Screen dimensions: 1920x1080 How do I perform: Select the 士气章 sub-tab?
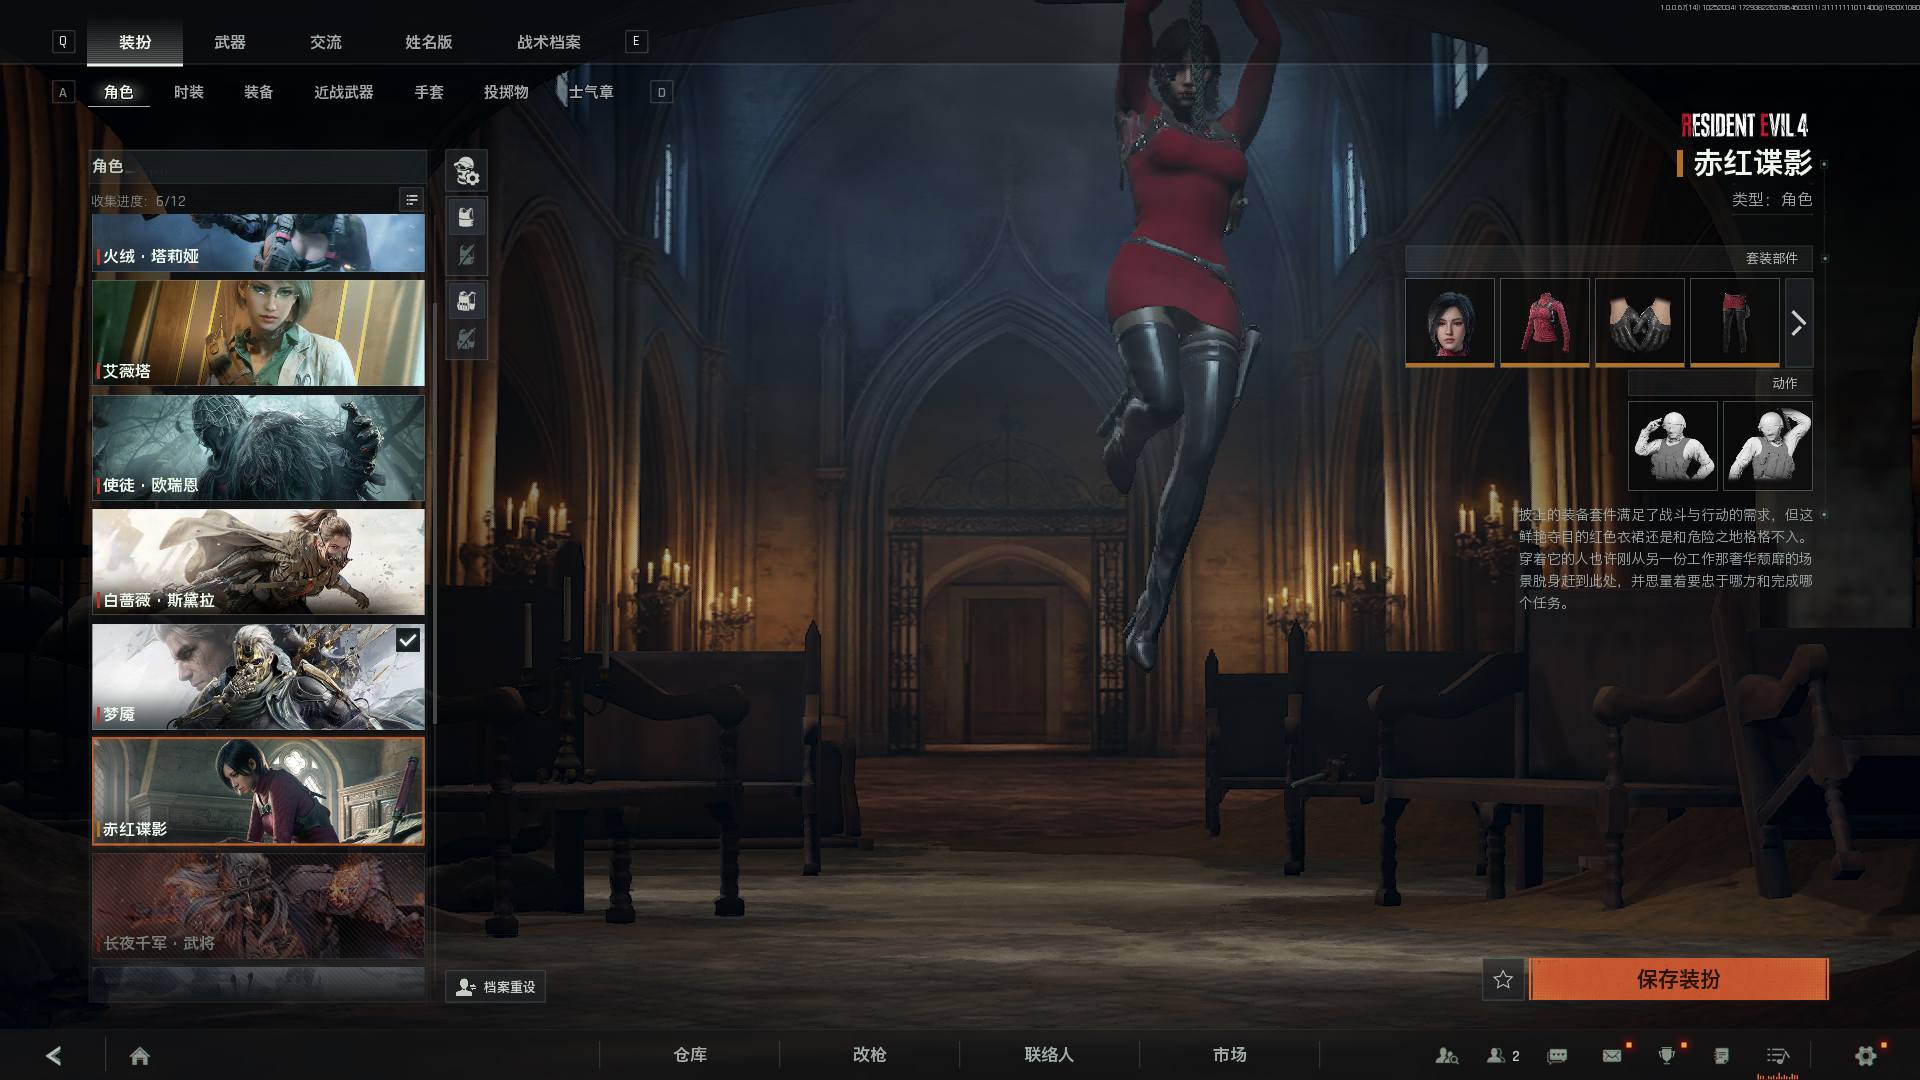[591, 92]
